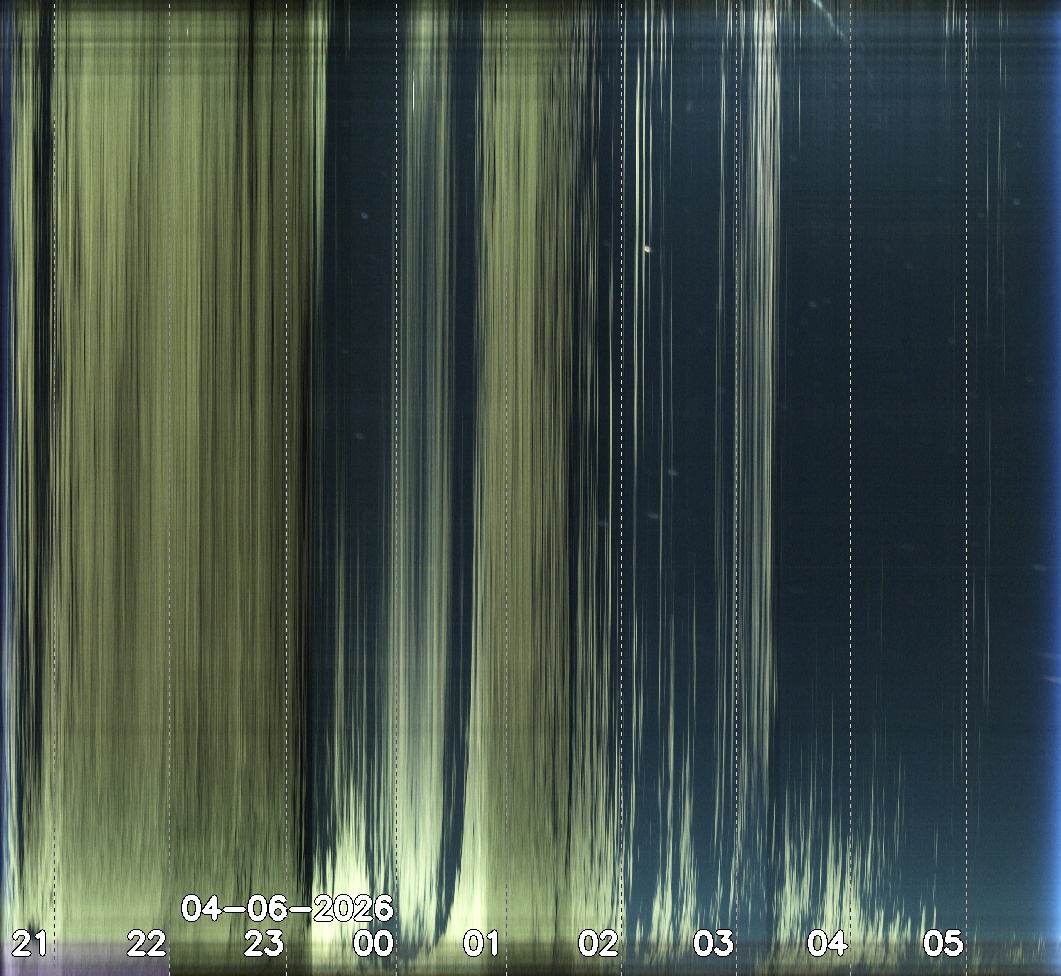
Task: Click the 01 hour label
Action: [x=480, y=943]
